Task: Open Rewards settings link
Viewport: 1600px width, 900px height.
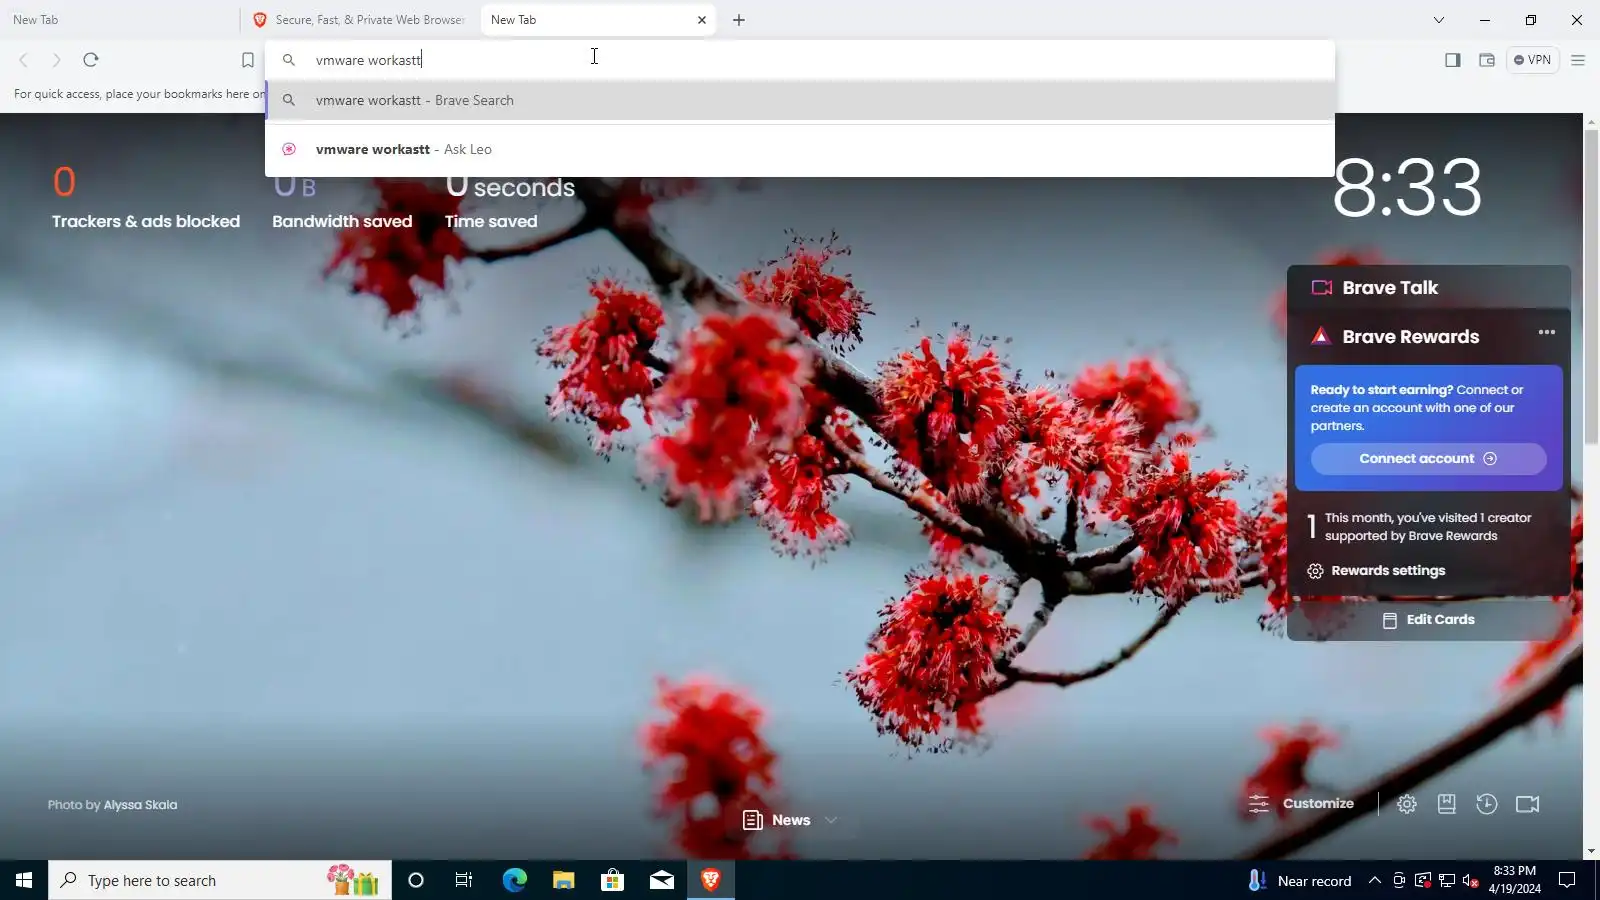Action: (x=1376, y=571)
